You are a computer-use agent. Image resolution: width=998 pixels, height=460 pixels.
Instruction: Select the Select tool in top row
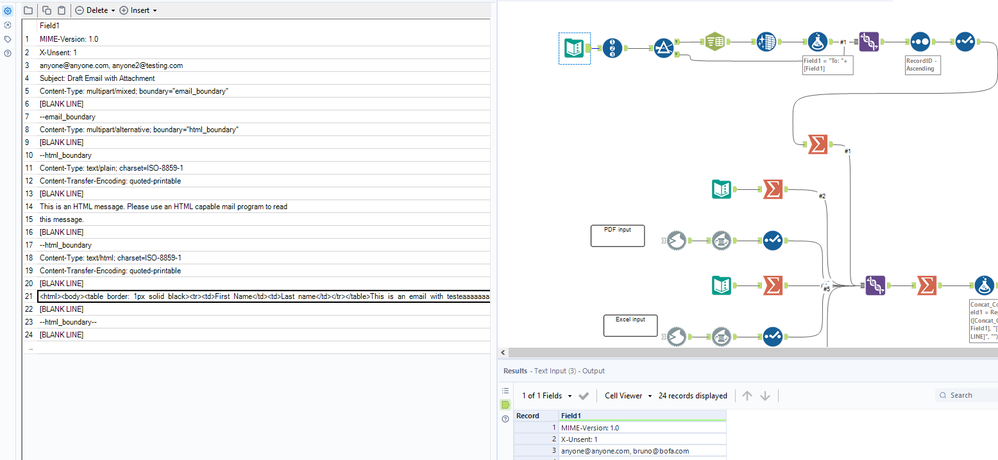click(x=965, y=43)
